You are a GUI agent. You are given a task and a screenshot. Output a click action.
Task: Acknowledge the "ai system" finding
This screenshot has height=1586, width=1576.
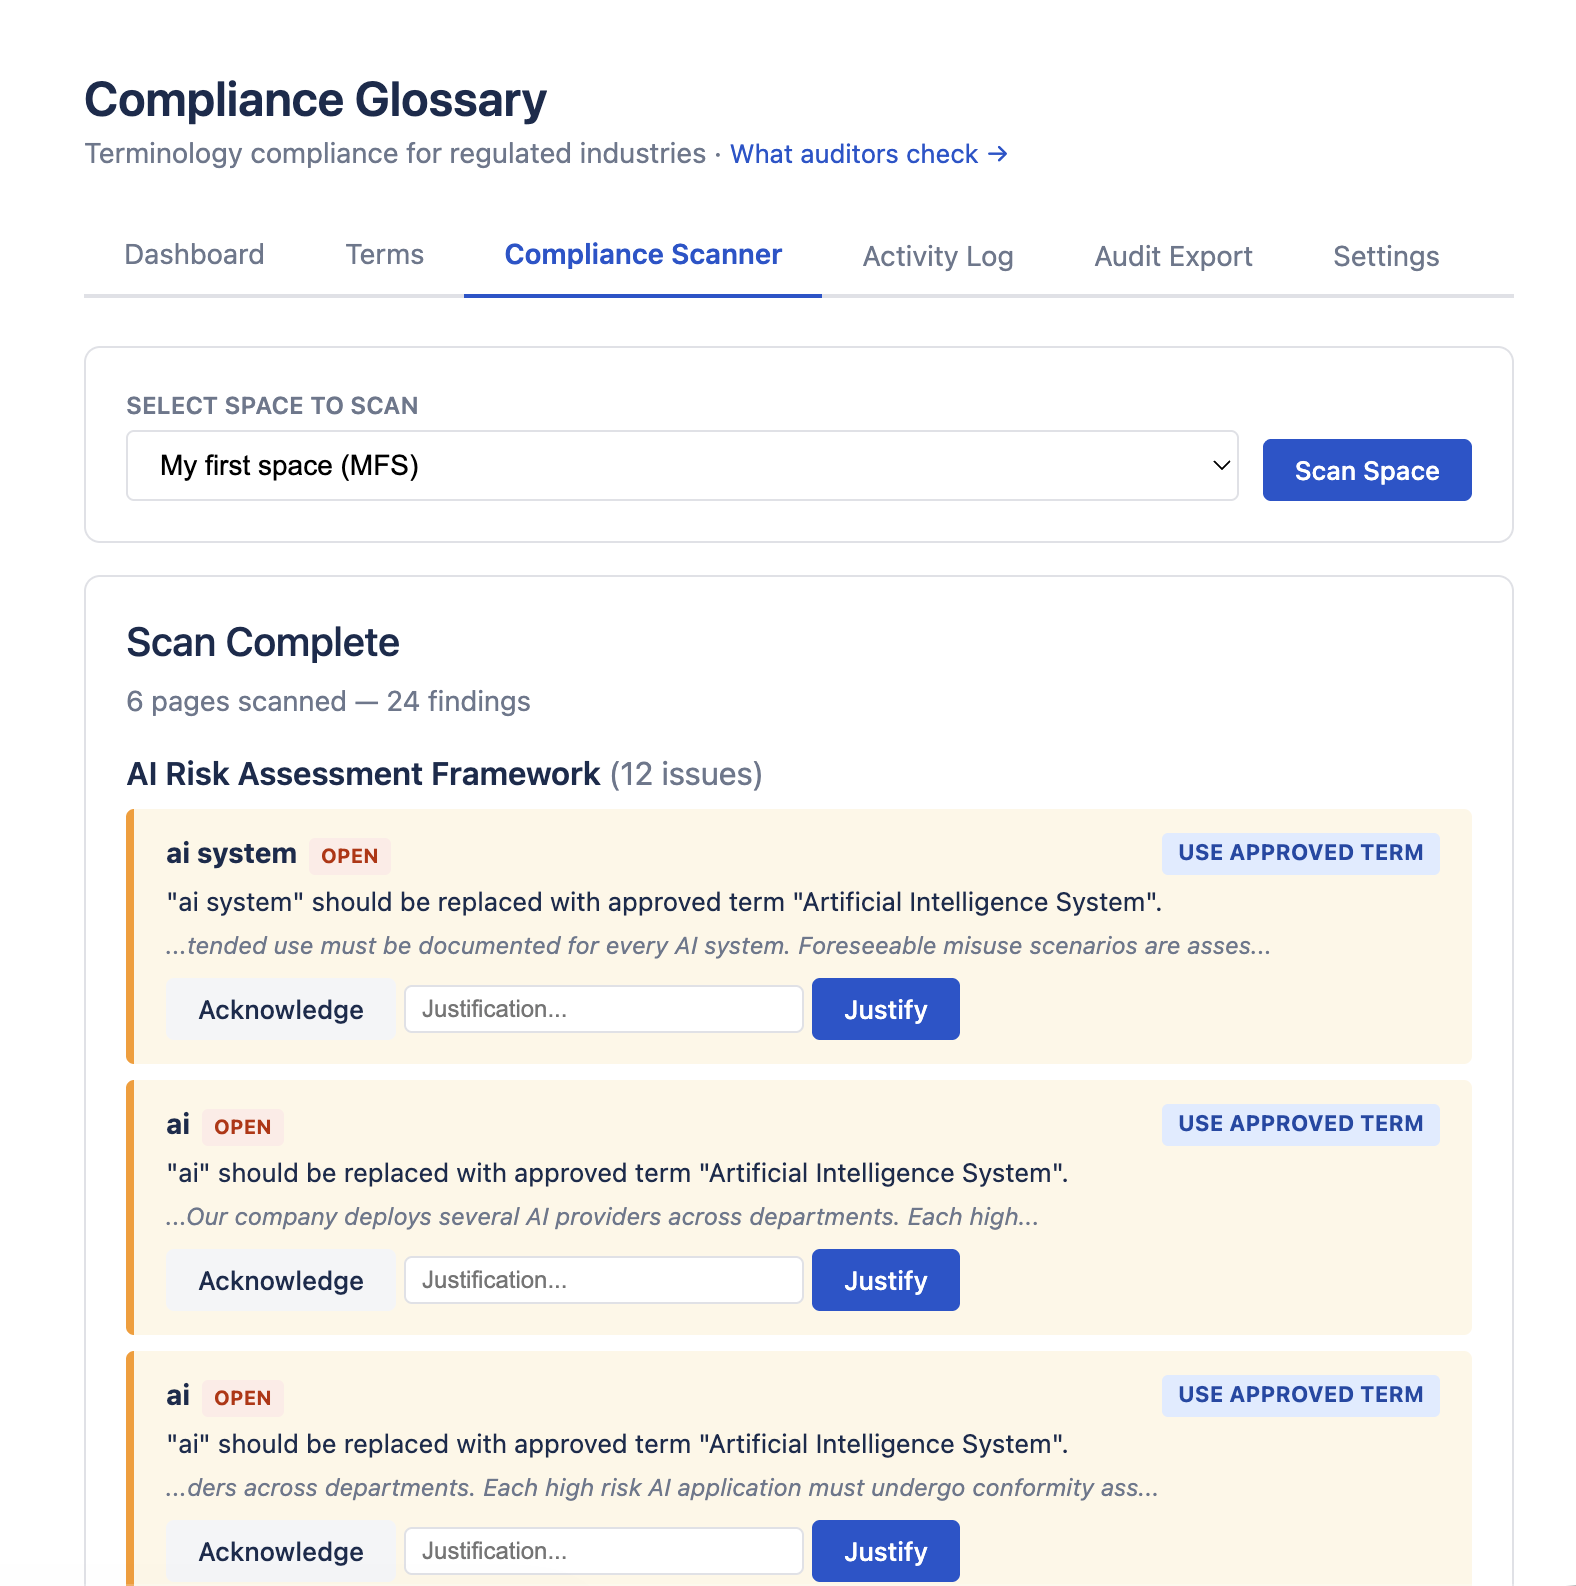281,1010
